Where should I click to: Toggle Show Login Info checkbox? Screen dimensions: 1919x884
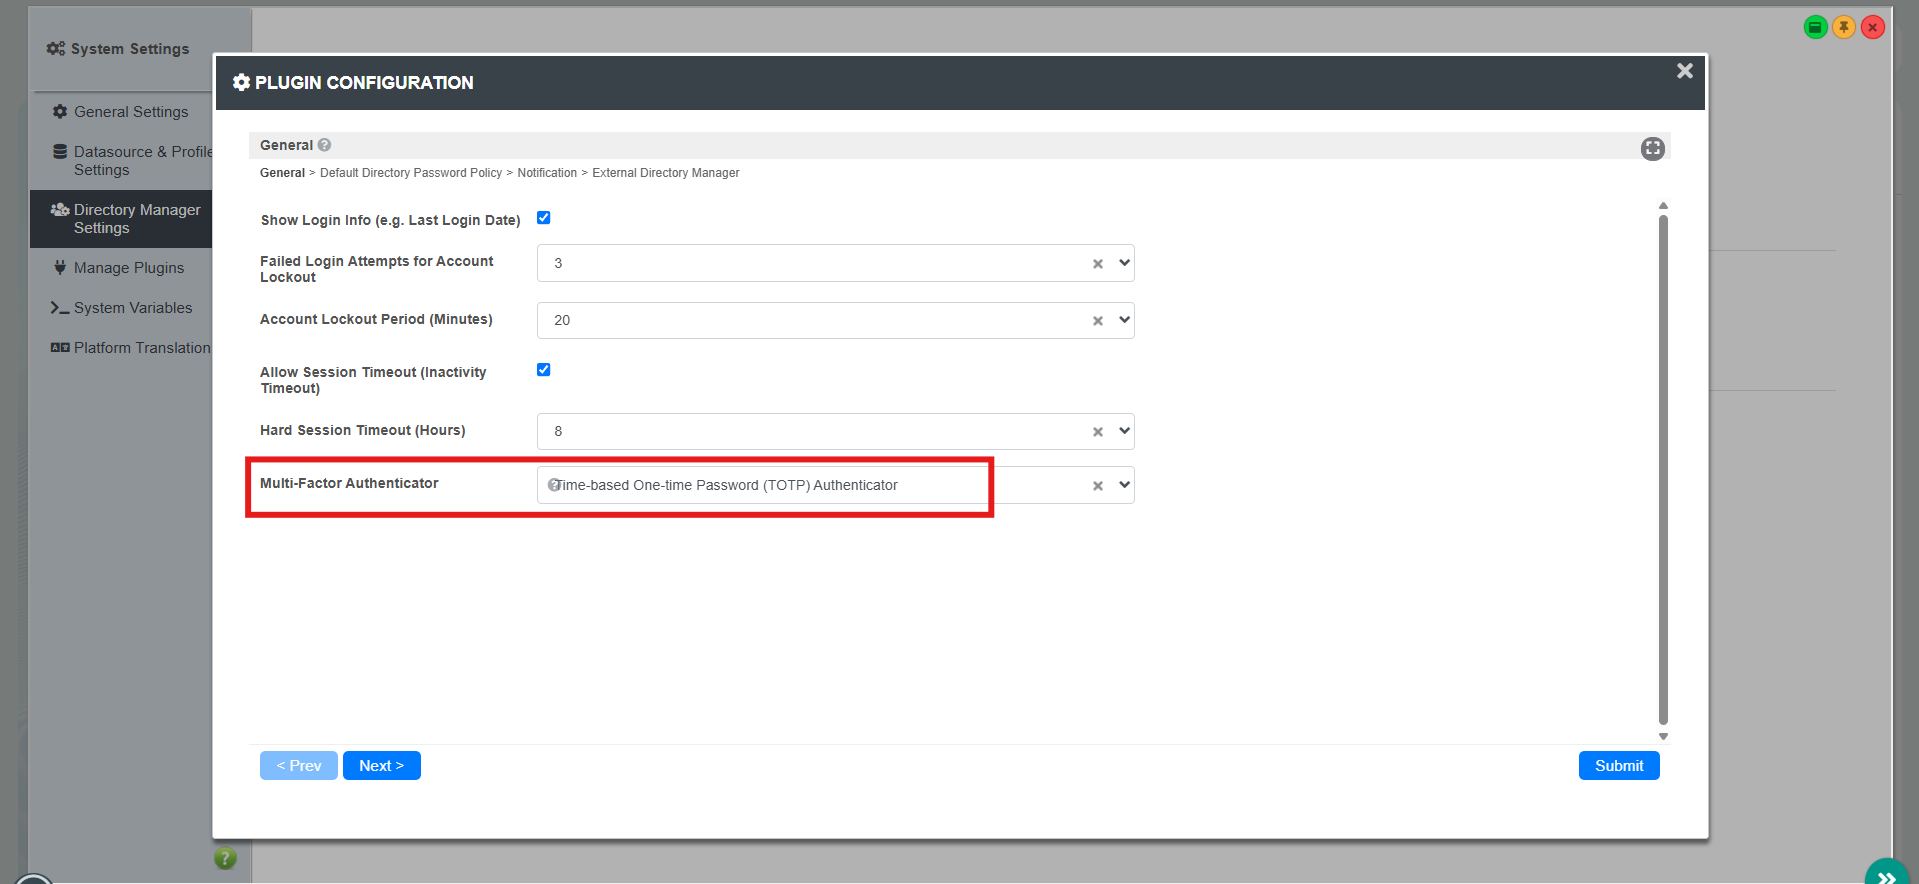pyautogui.click(x=544, y=218)
